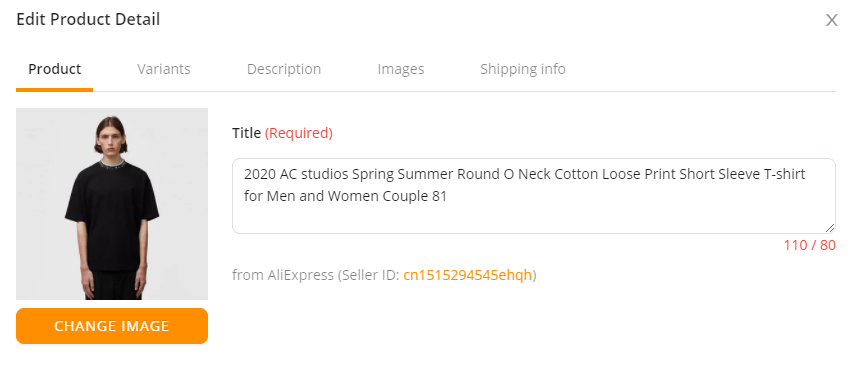Click the black T-shirt in the product photo
The height and width of the screenshot is (365, 853).
tap(112, 215)
